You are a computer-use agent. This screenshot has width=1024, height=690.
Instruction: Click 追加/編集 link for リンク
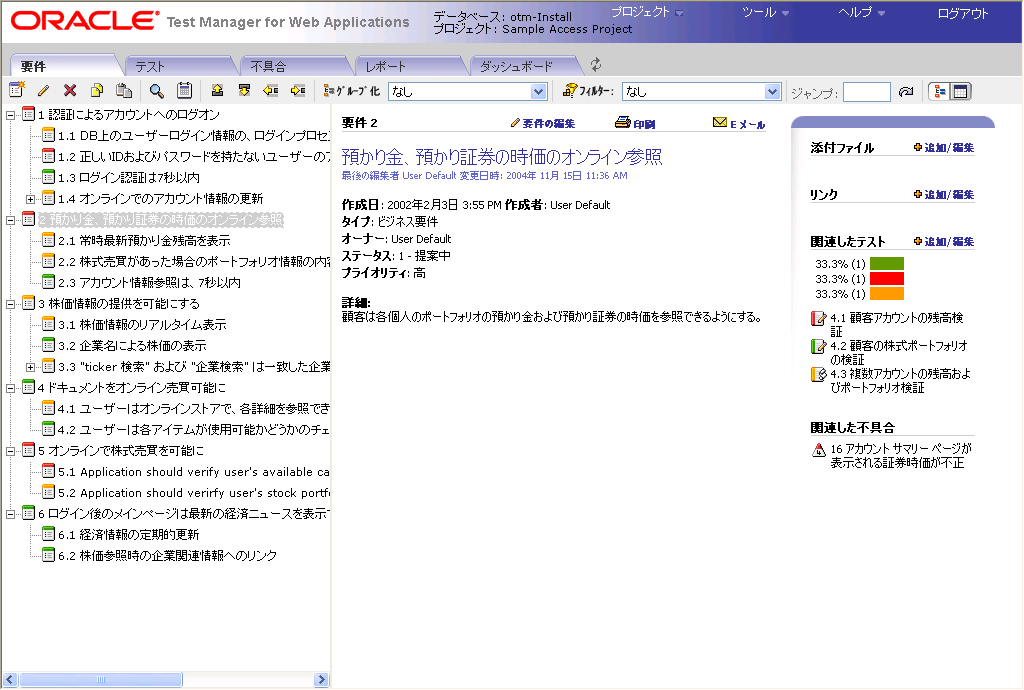(x=949, y=195)
